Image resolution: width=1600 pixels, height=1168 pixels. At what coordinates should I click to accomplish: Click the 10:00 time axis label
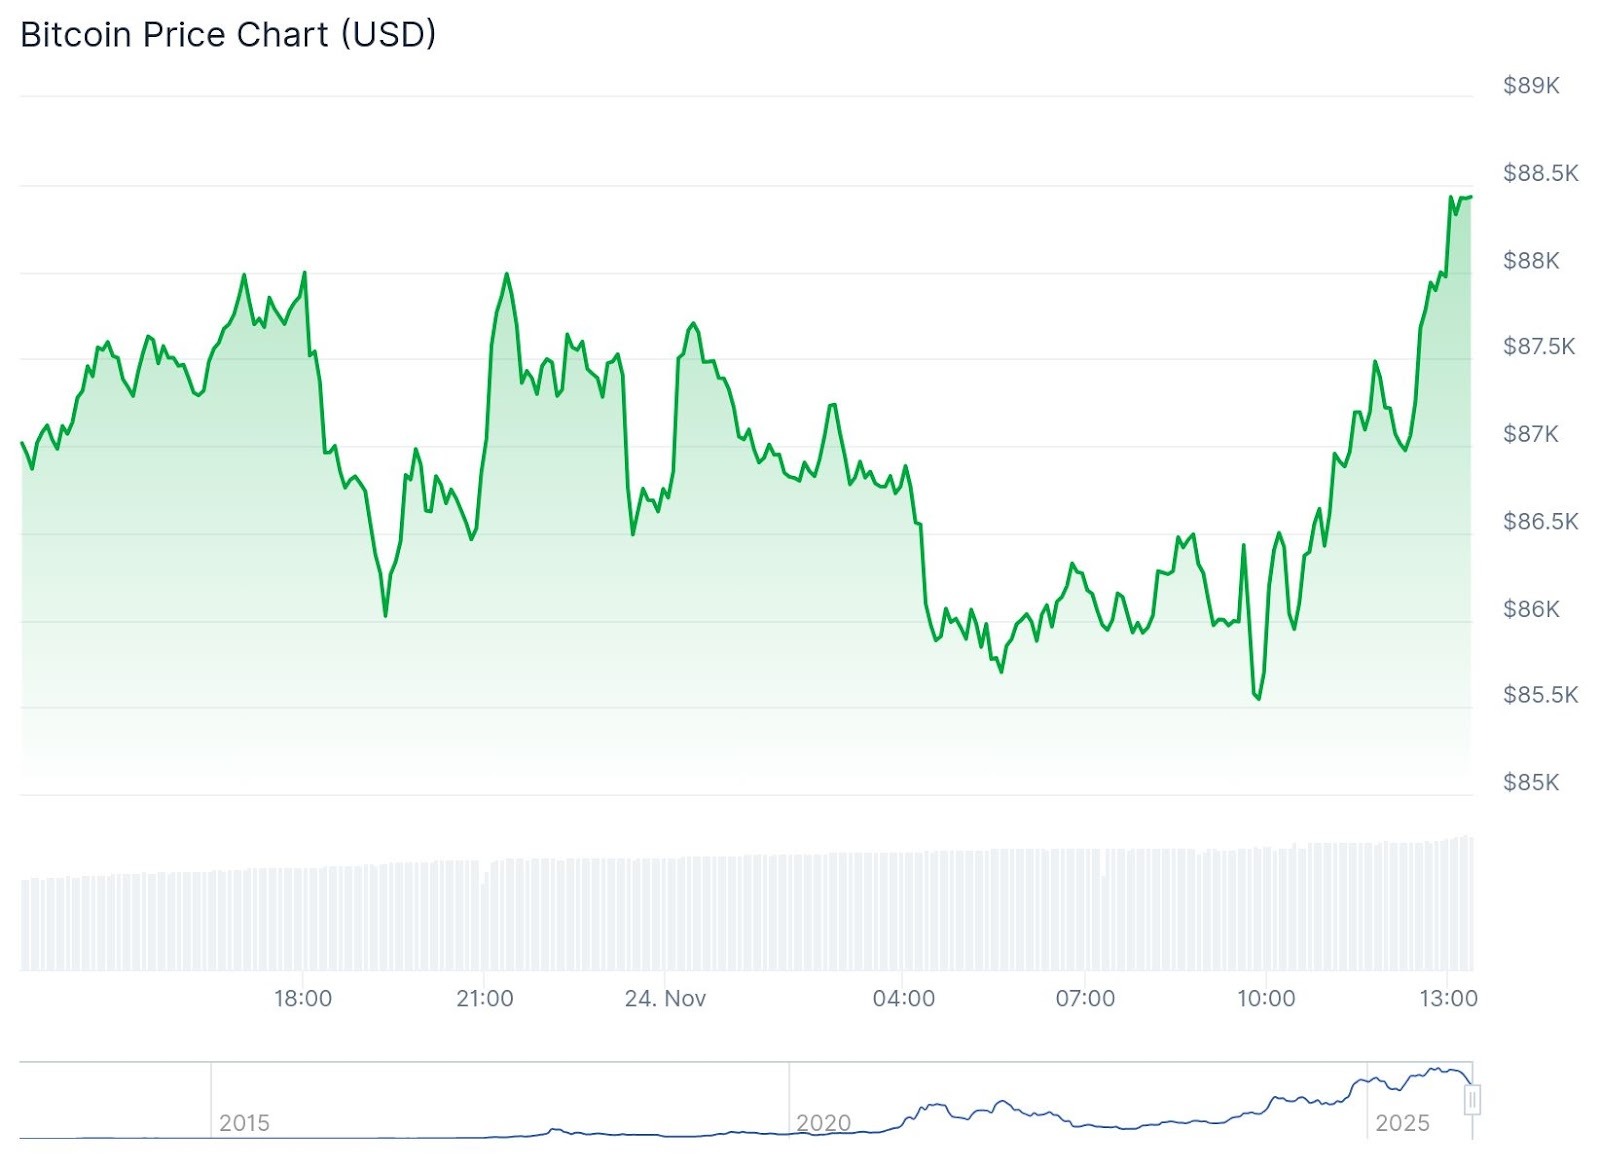coord(1266,998)
